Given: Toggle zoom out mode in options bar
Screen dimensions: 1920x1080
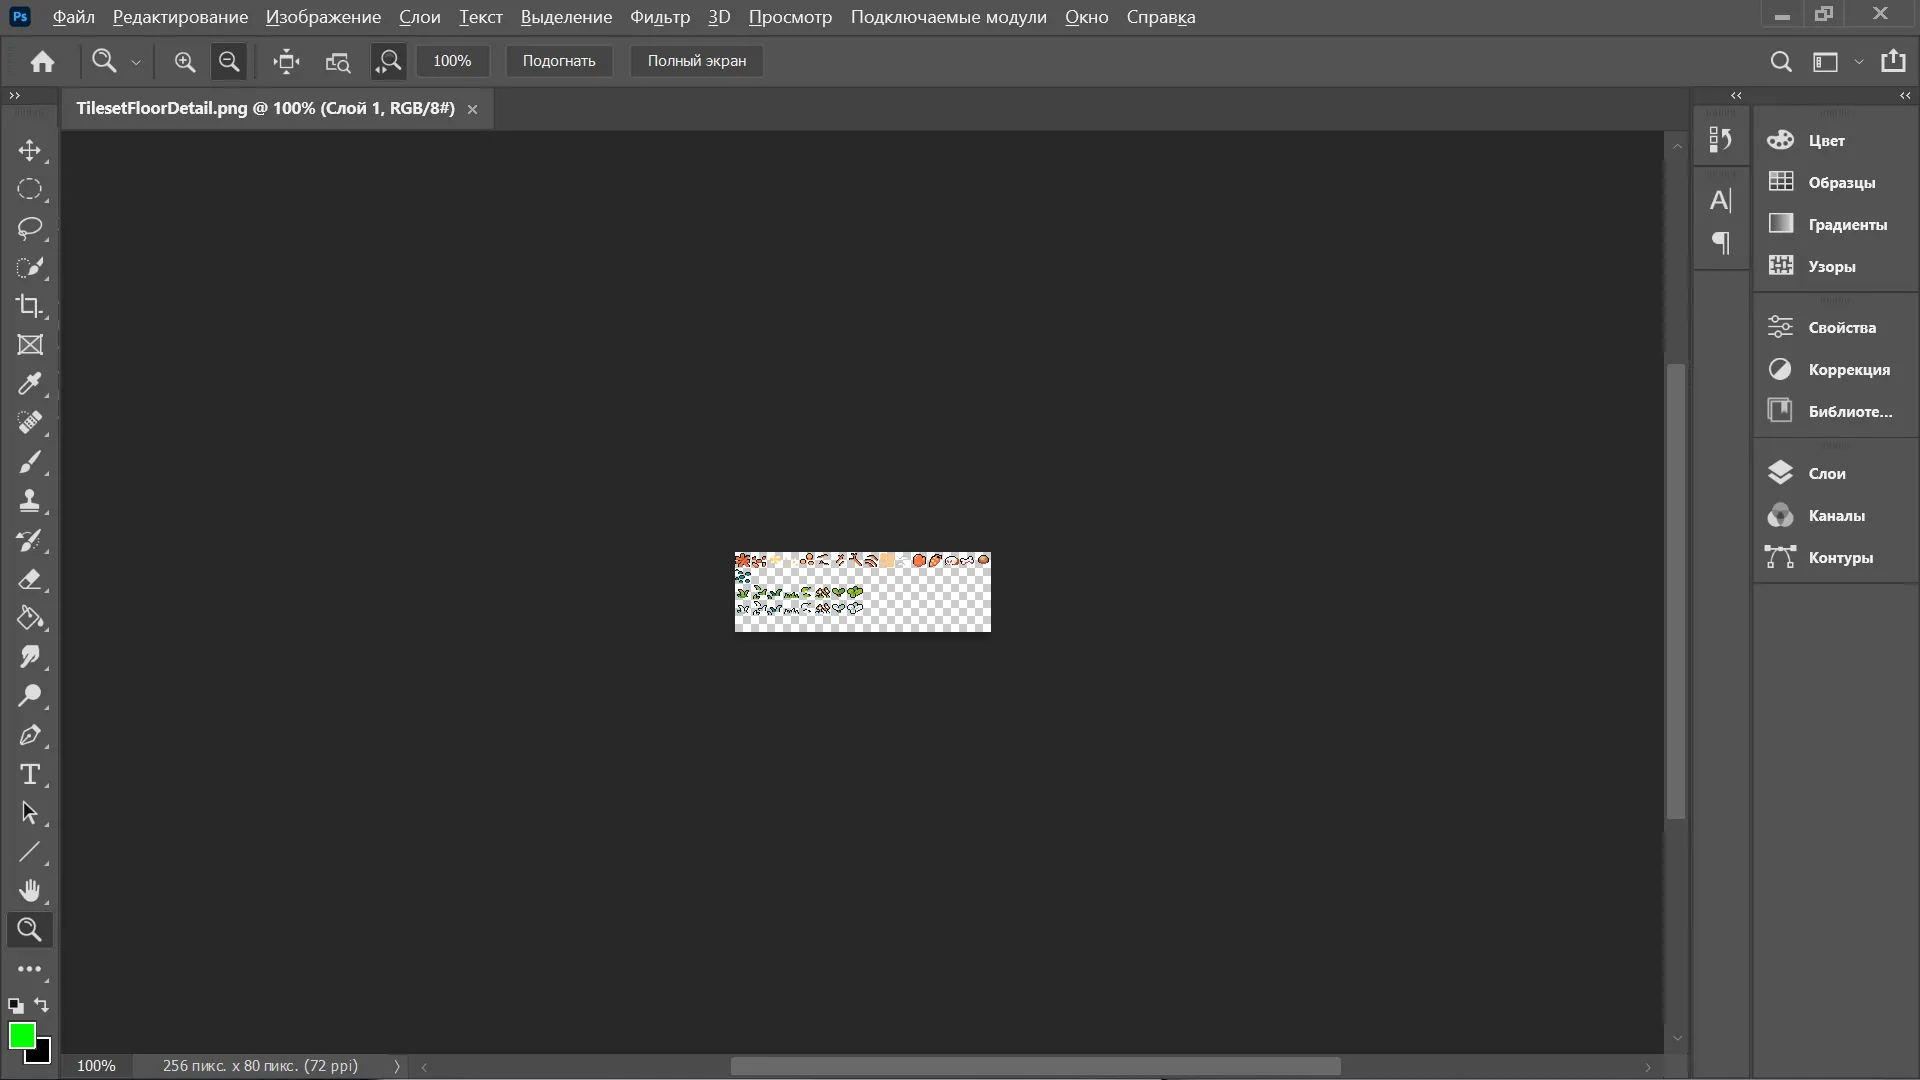Looking at the screenshot, I should [229, 61].
